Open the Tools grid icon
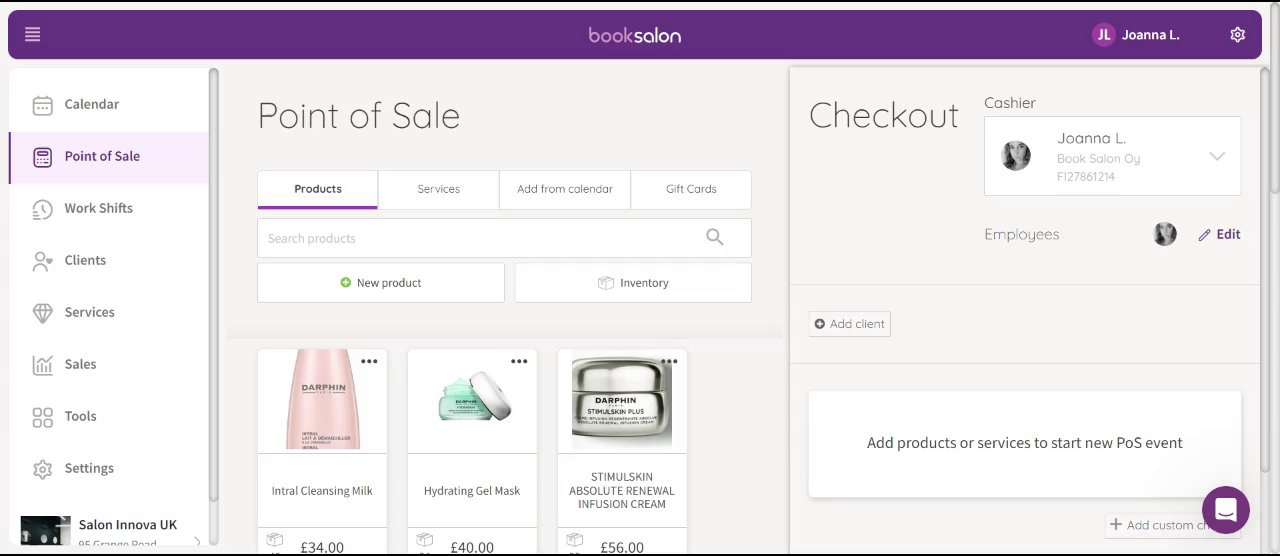The height and width of the screenshot is (556, 1280). pos(42,417)
